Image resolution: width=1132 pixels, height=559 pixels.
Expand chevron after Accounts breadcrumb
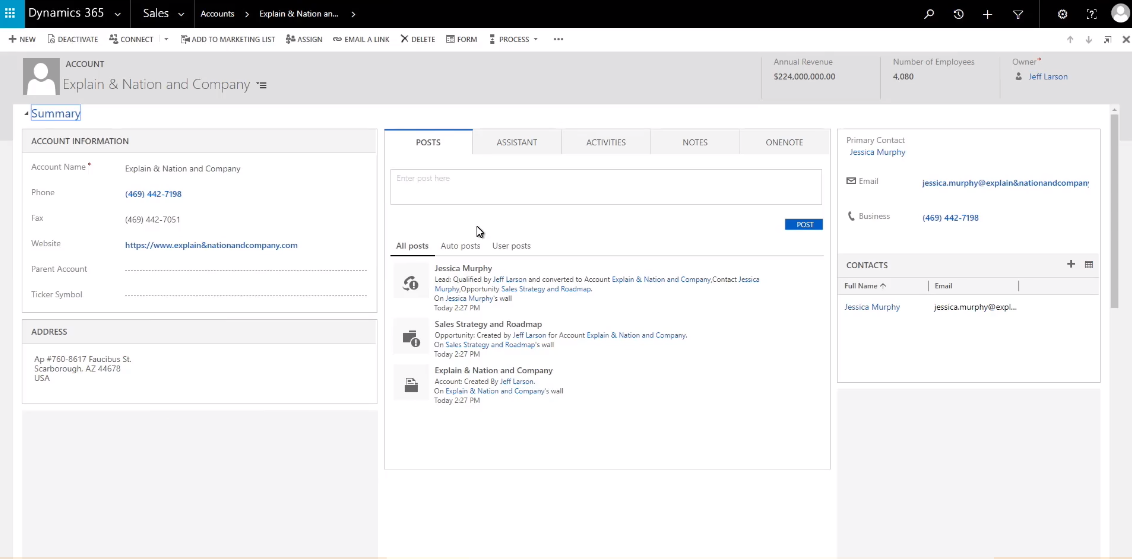pyautogui.click(x=247, y=14)
